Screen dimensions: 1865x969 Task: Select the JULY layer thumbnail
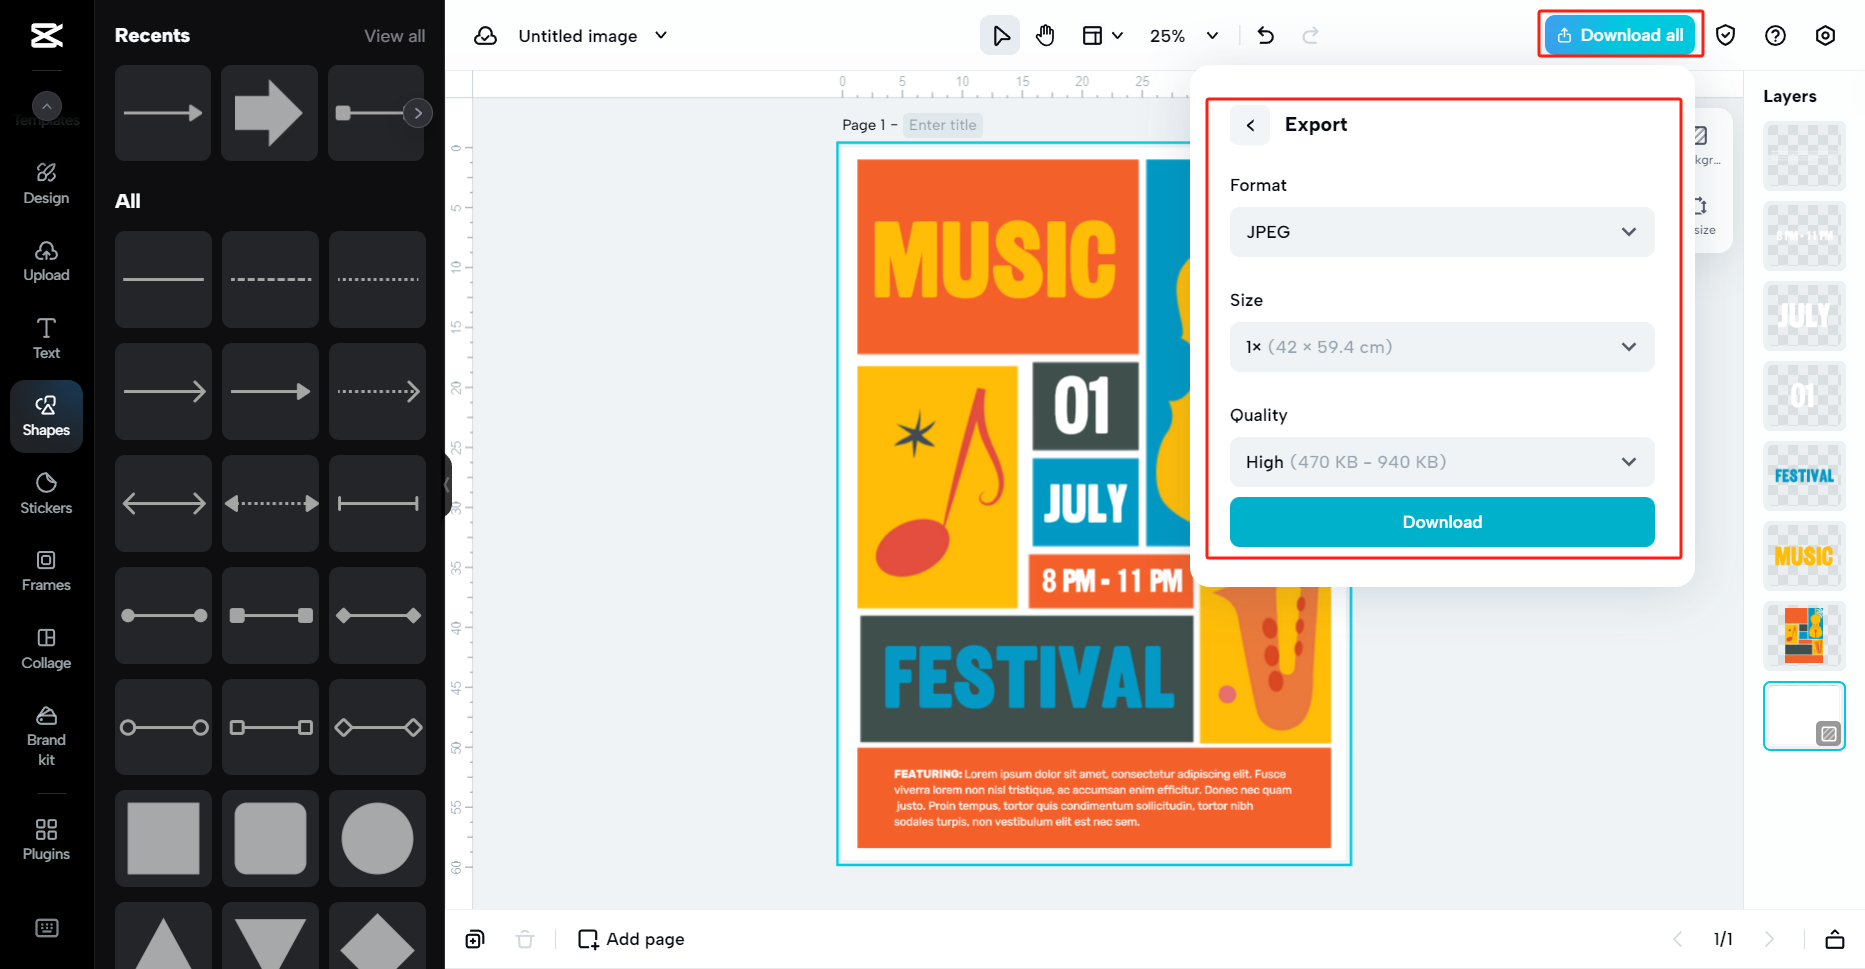coord(1804,316)
